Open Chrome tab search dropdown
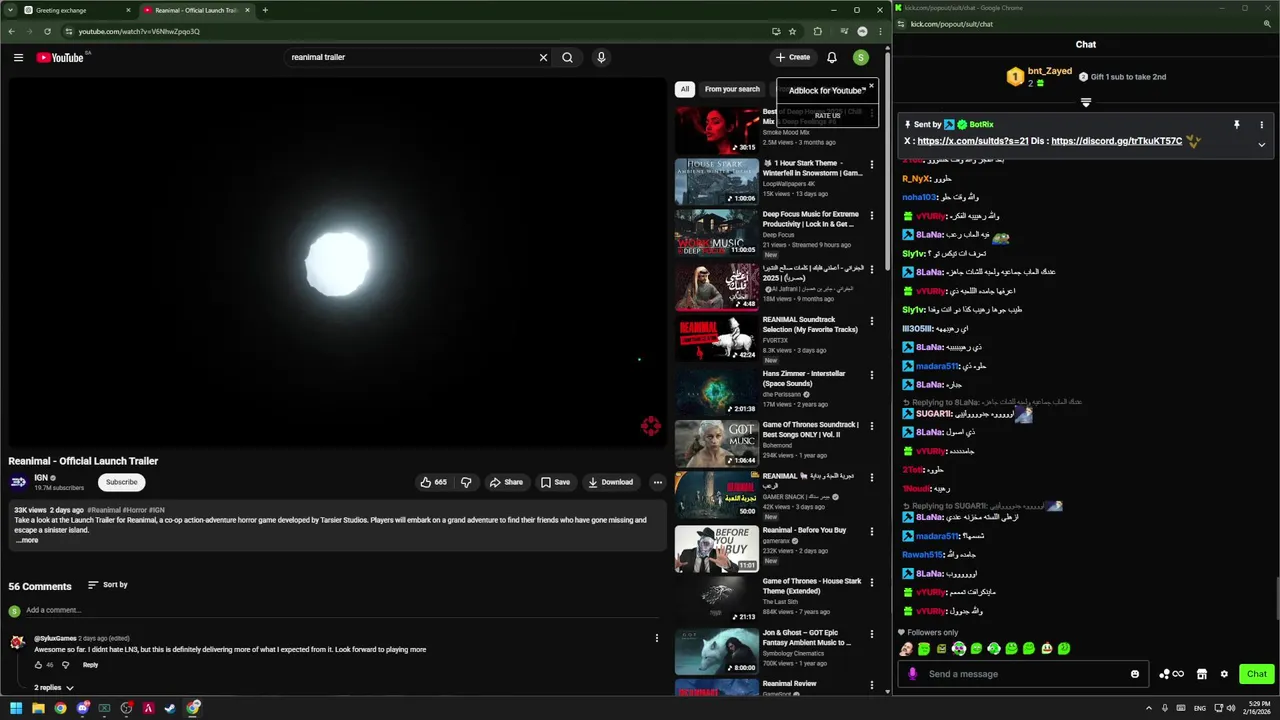 coord(9,10)
